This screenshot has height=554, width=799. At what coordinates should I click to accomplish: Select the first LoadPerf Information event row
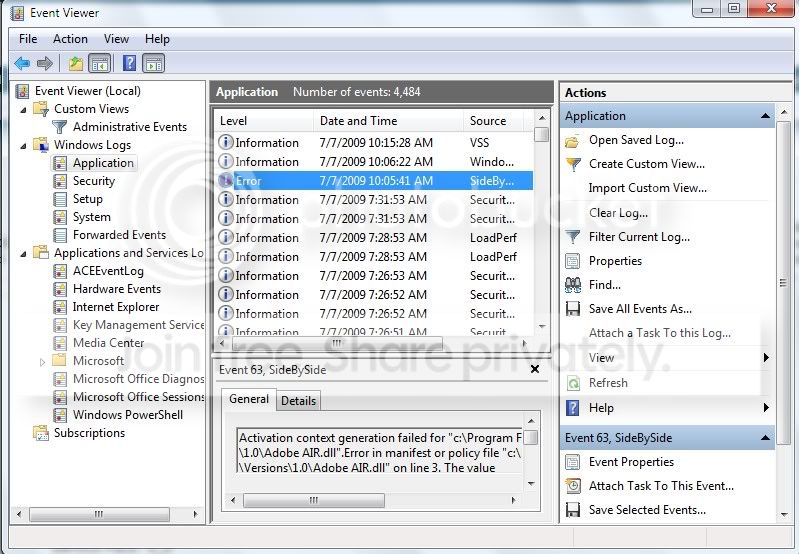coord(375,238)
